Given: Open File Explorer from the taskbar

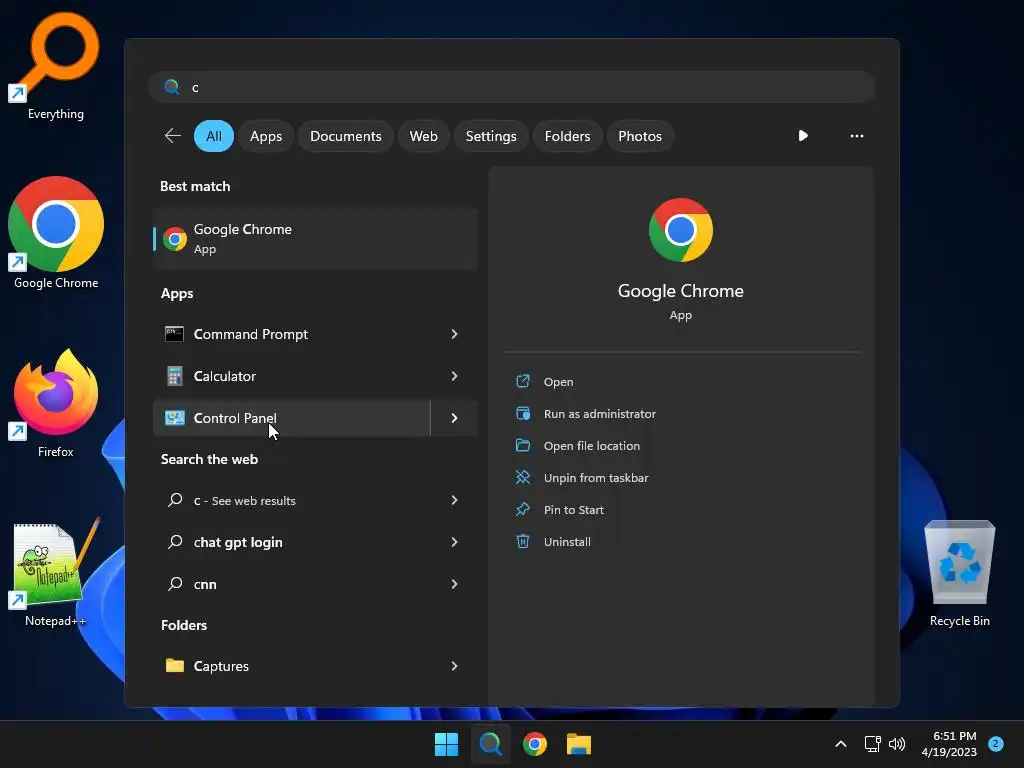Looking at the screenshot, I should 579,744.
